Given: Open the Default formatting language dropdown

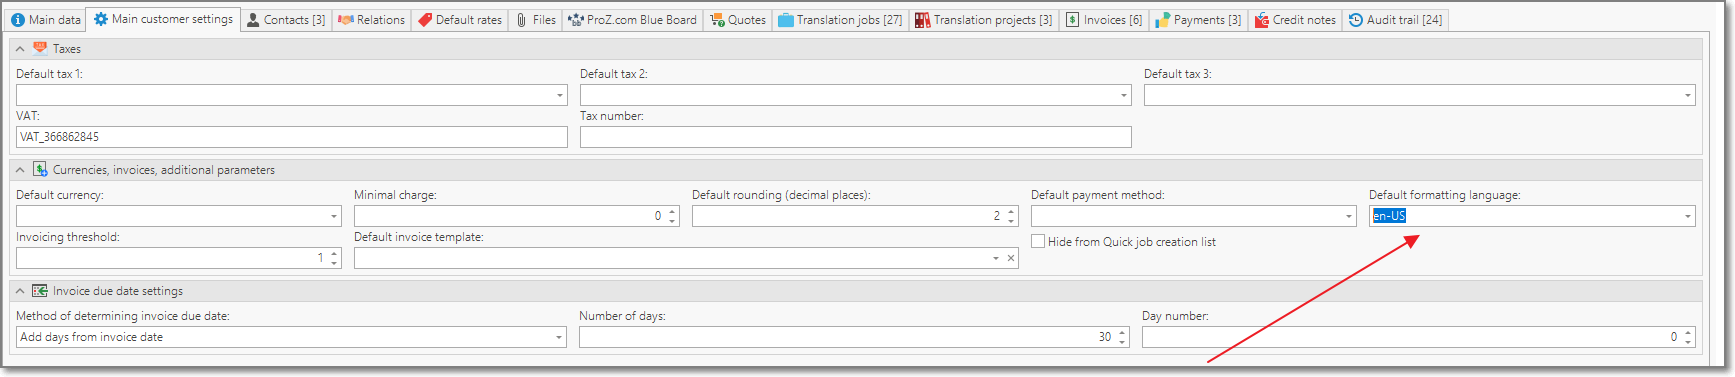Looking at the screenshot, I should pyautogui.click(x=1687, y=216).
